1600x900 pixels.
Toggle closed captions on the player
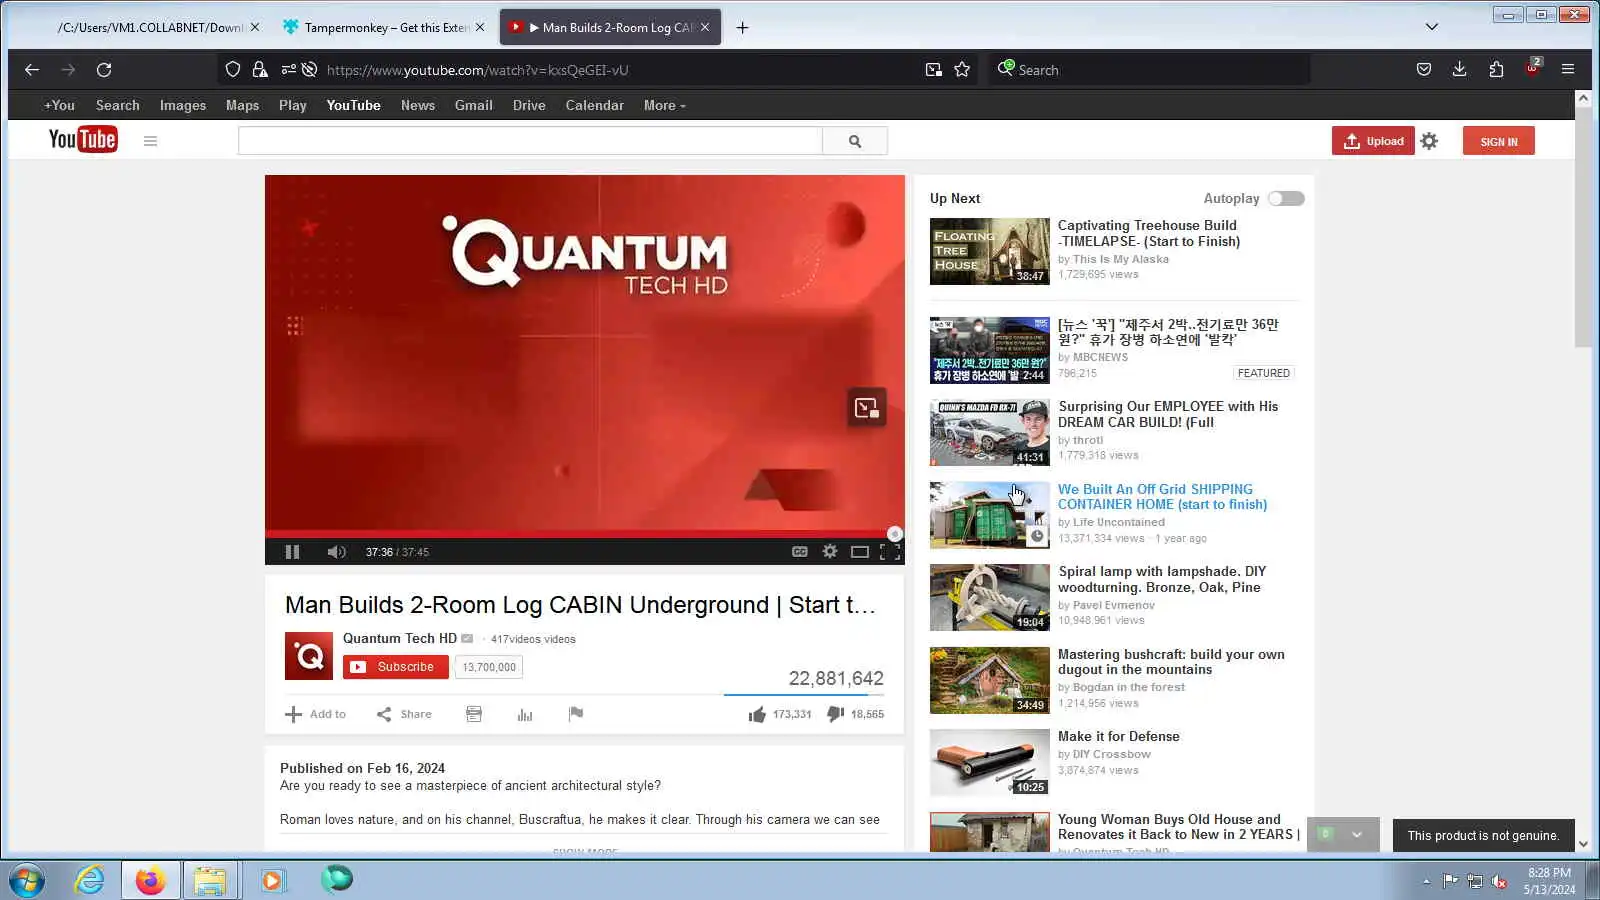[800, 552]
